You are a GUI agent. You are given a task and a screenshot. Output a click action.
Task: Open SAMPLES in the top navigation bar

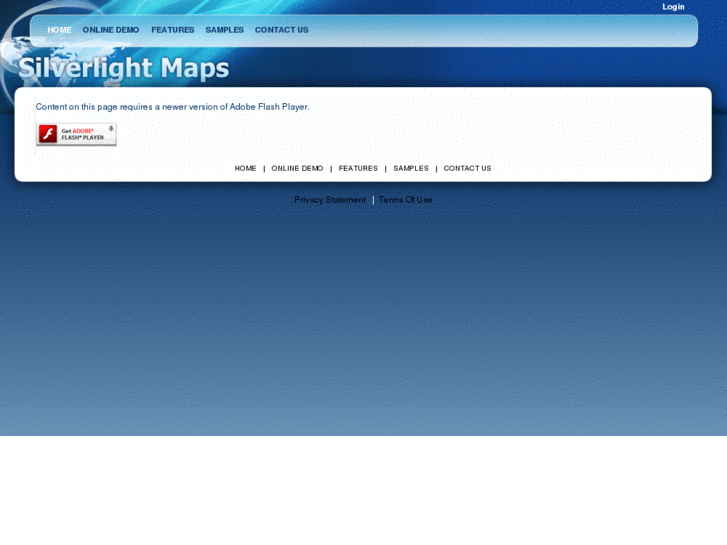coord(224,30)
